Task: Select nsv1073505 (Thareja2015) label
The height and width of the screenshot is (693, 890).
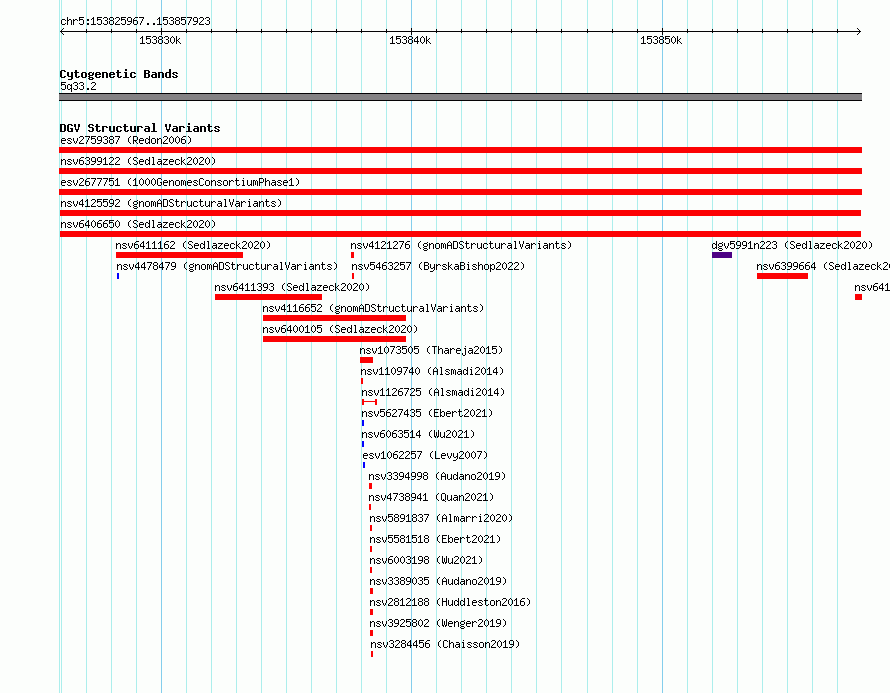Action: coord(431,350)
